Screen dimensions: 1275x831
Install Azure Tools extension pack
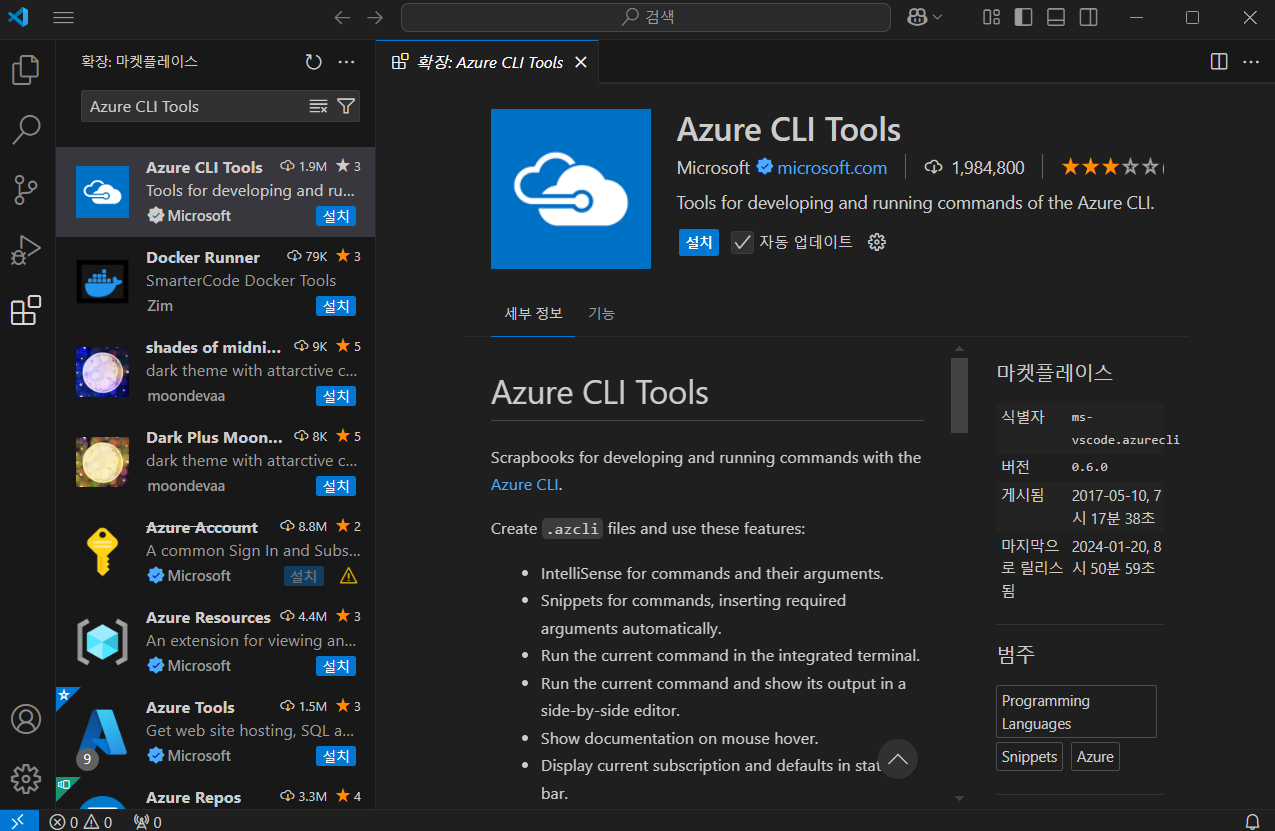pos(336,756)
